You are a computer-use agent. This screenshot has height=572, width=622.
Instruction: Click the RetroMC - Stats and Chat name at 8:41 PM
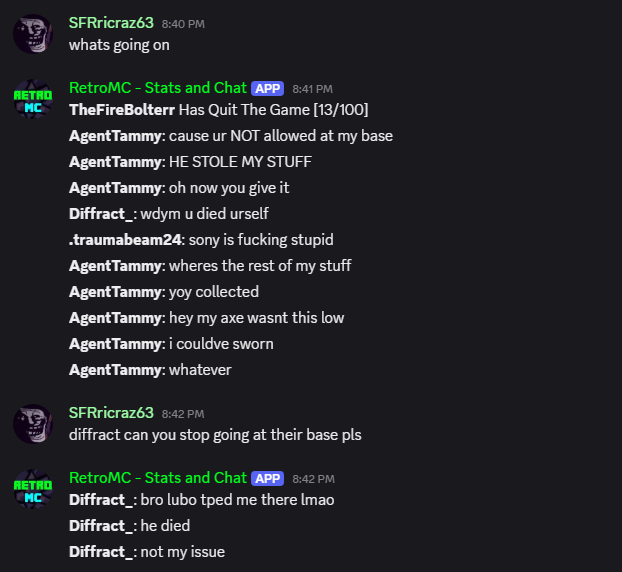[157, 88]
